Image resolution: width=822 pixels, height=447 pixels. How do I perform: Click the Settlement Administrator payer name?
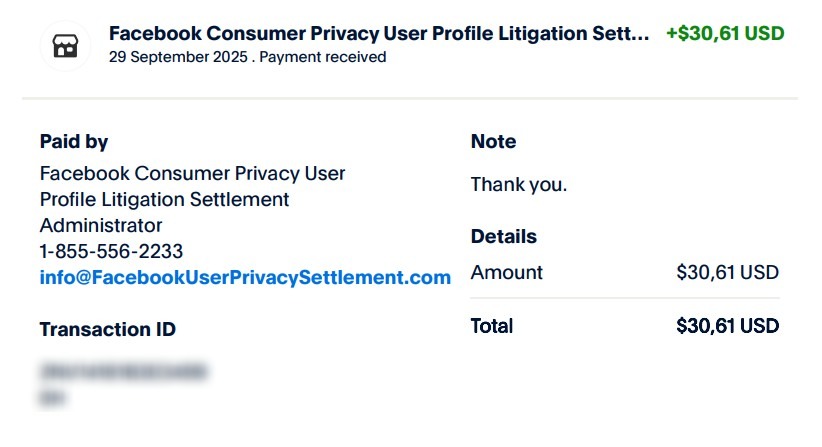pos(192,199)
